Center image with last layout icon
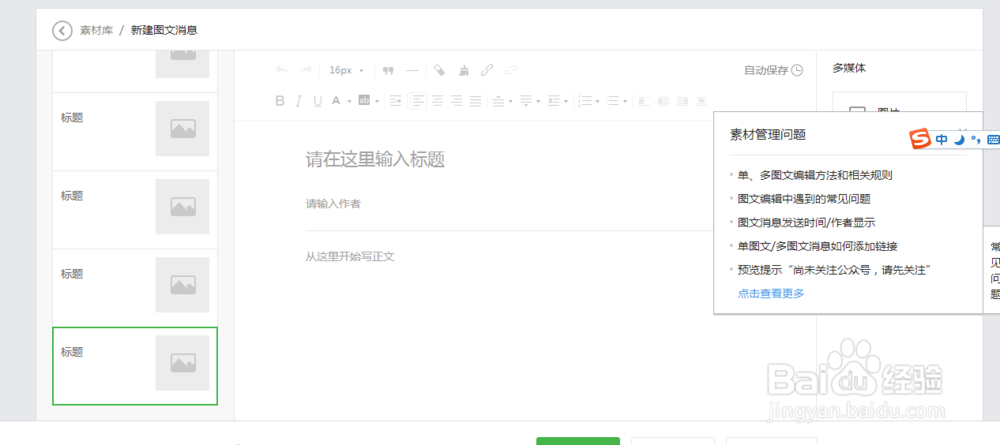The height and width of the screenshot is (445, 1000). 701,101
